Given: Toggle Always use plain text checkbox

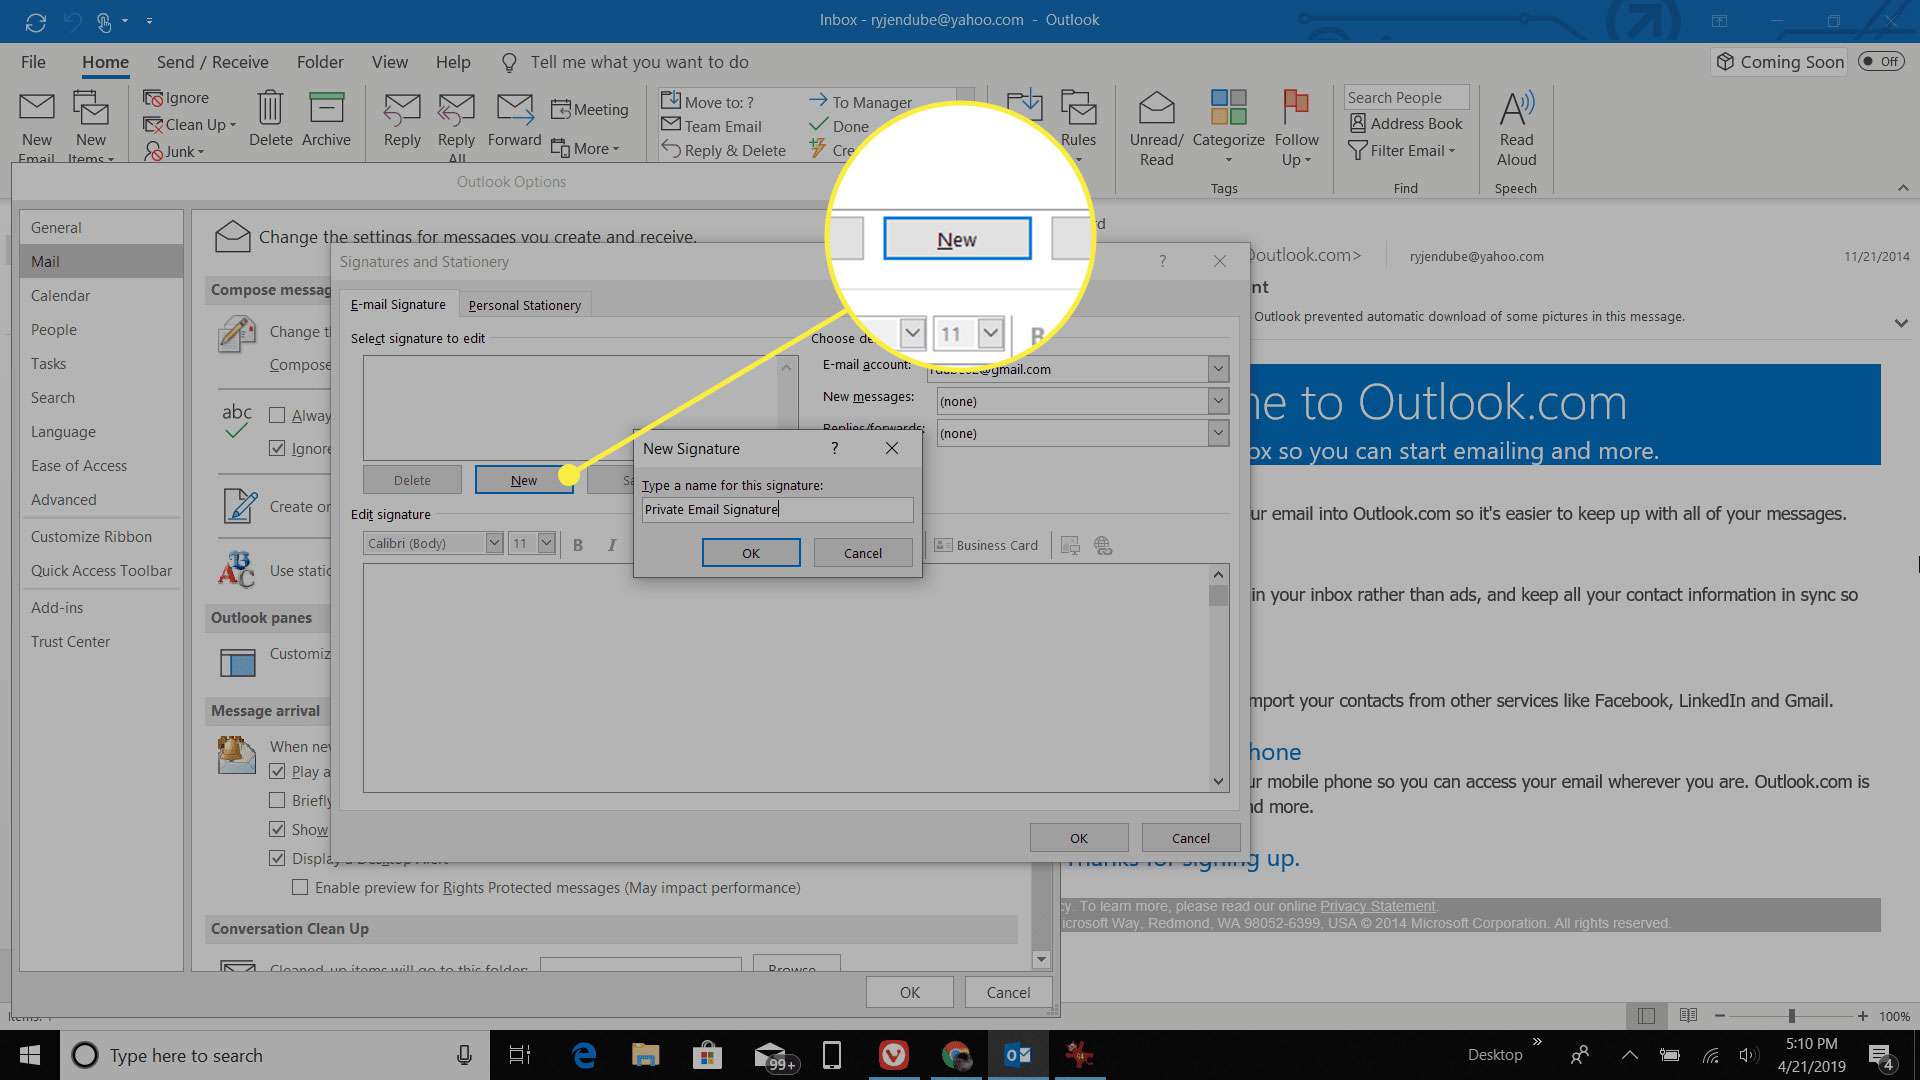Looking at the screenshot, I should point(276,414).
